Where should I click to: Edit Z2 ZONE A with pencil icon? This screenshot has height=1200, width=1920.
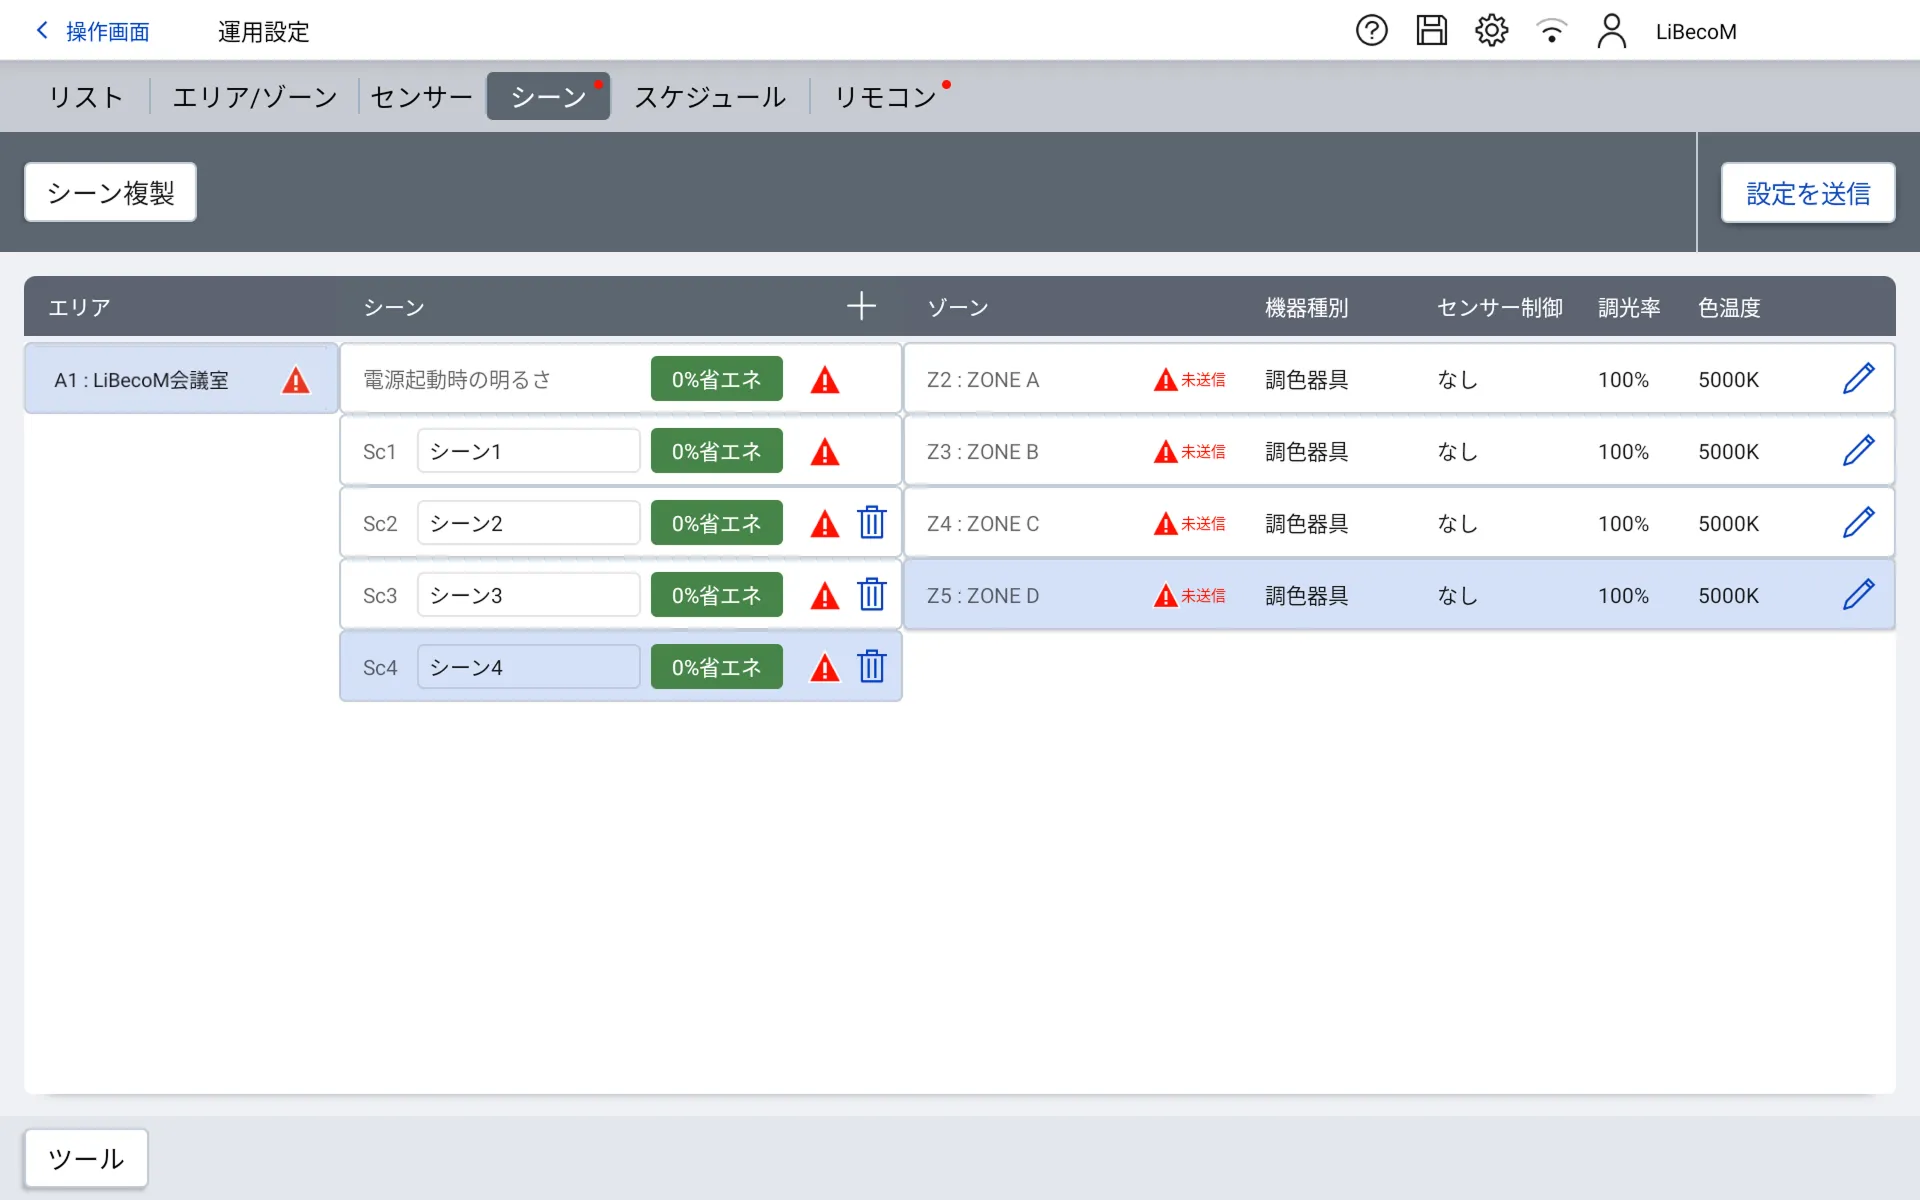click(x=1858, y=379)
